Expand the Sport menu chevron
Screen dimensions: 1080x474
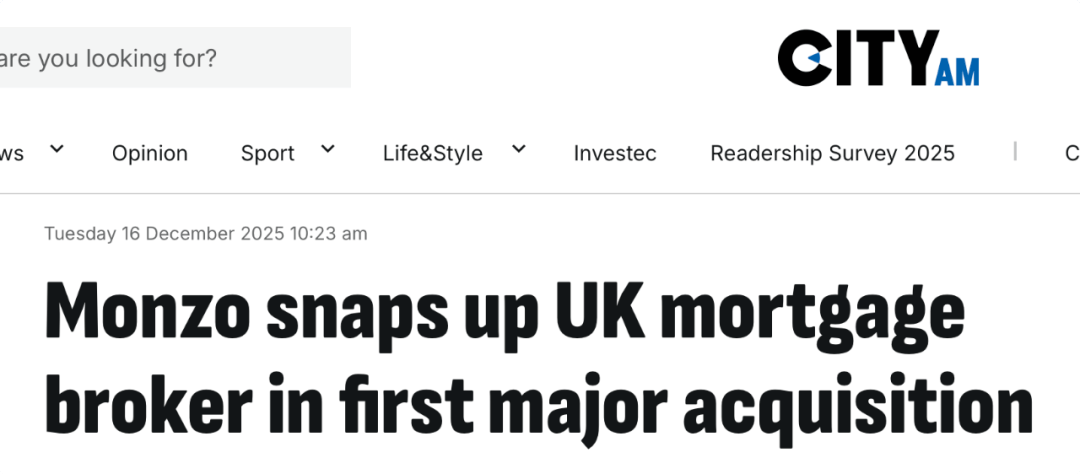[x=327, y=150]
